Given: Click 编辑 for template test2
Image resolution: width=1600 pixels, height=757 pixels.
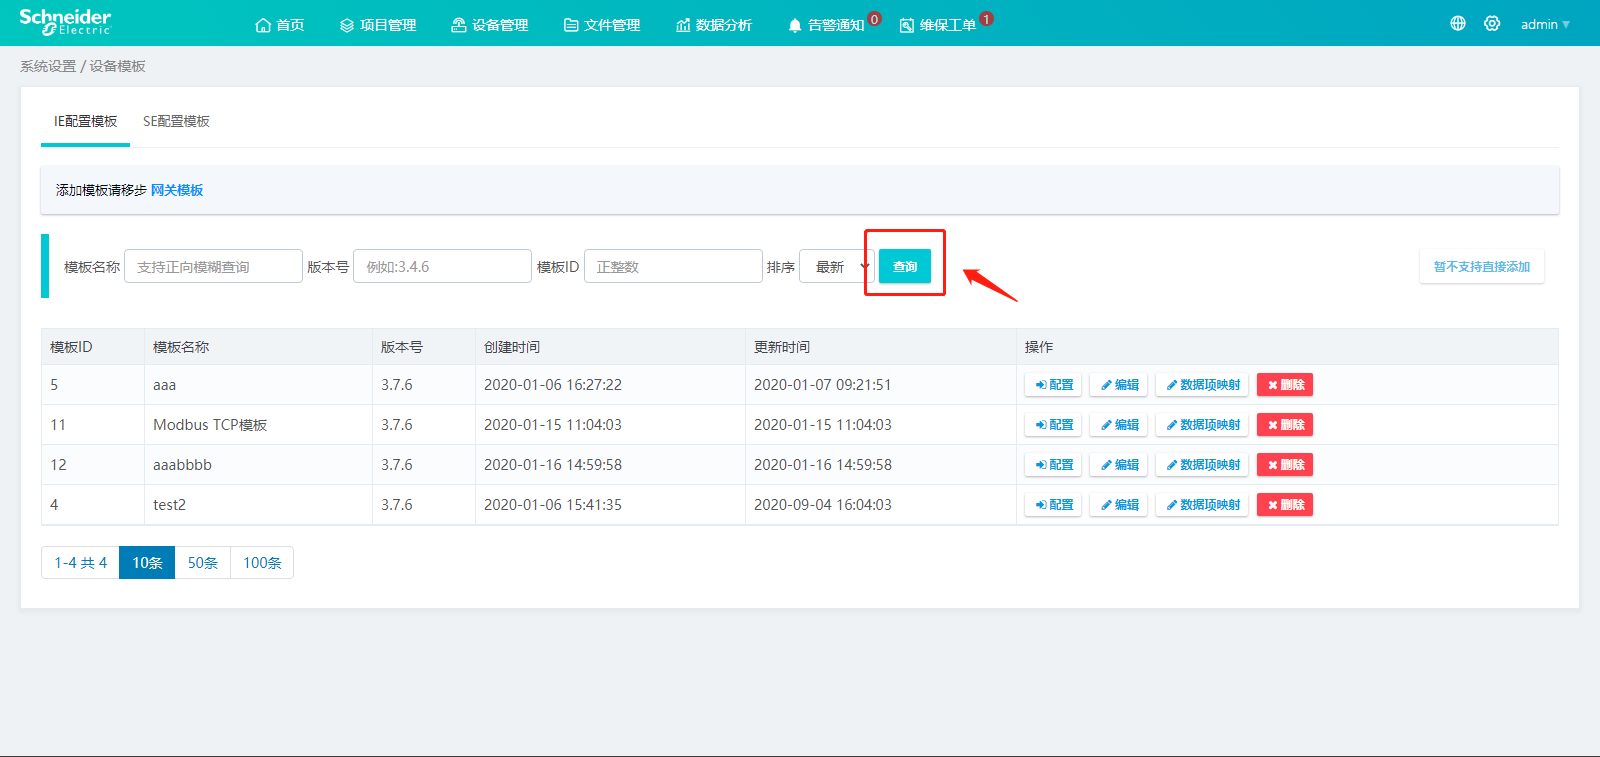Looking at the screenshot, I should click(1119, 505).
